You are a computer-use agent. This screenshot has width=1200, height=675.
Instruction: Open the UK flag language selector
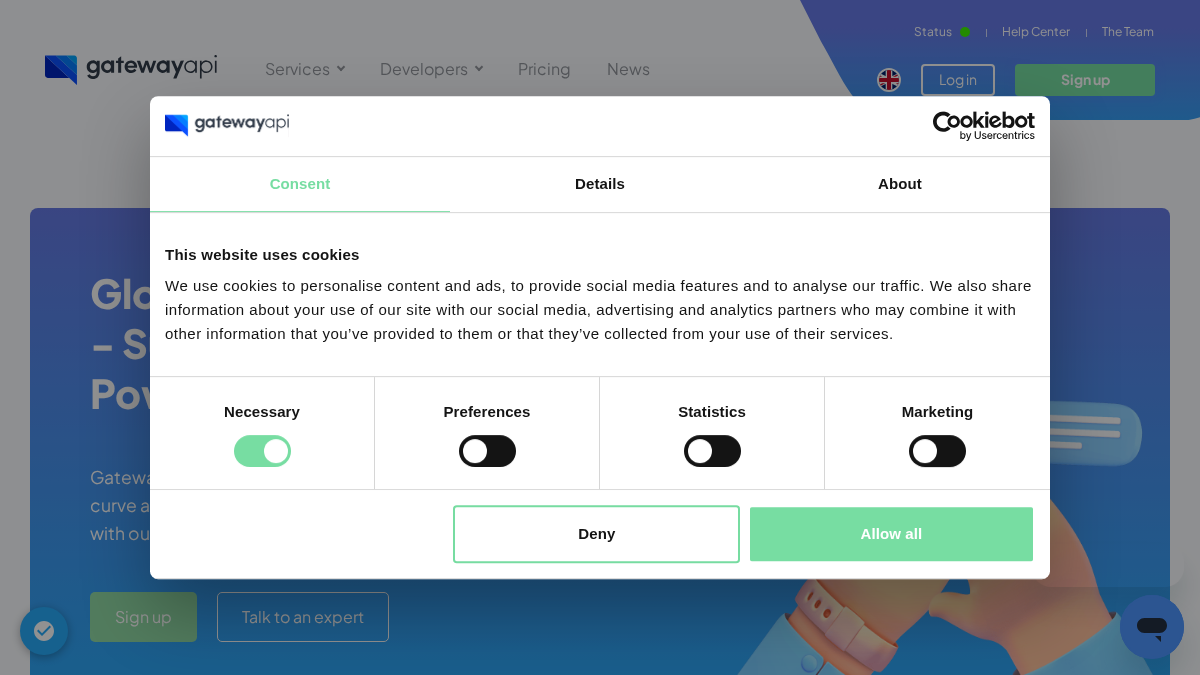point(889,80)
